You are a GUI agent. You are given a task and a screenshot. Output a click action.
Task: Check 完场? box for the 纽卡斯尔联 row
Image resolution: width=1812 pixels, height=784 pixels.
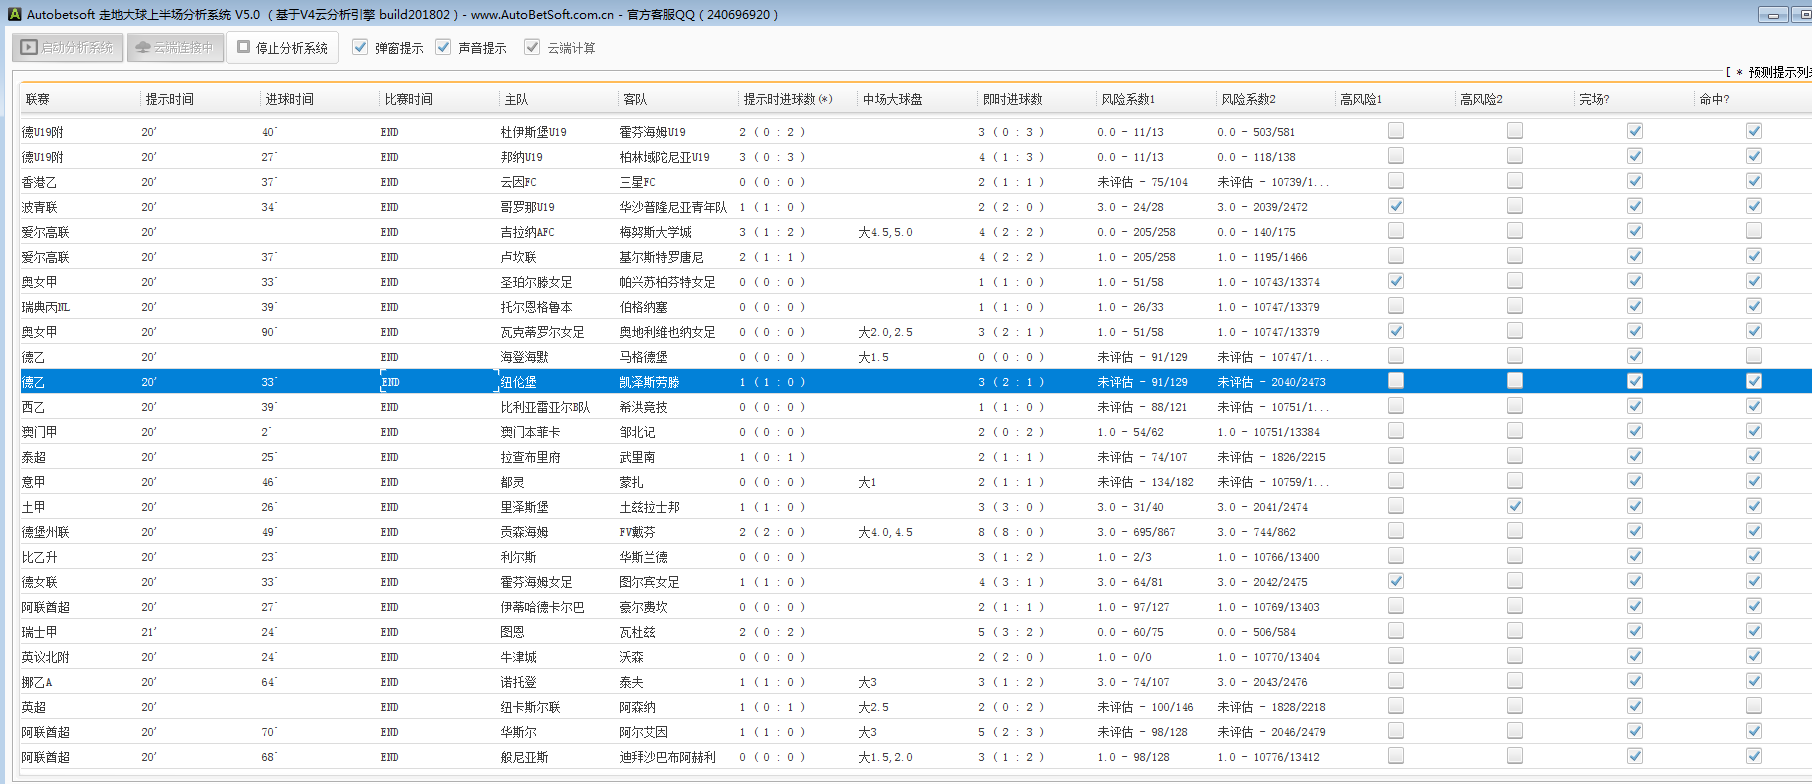(x=1635, y=706)
